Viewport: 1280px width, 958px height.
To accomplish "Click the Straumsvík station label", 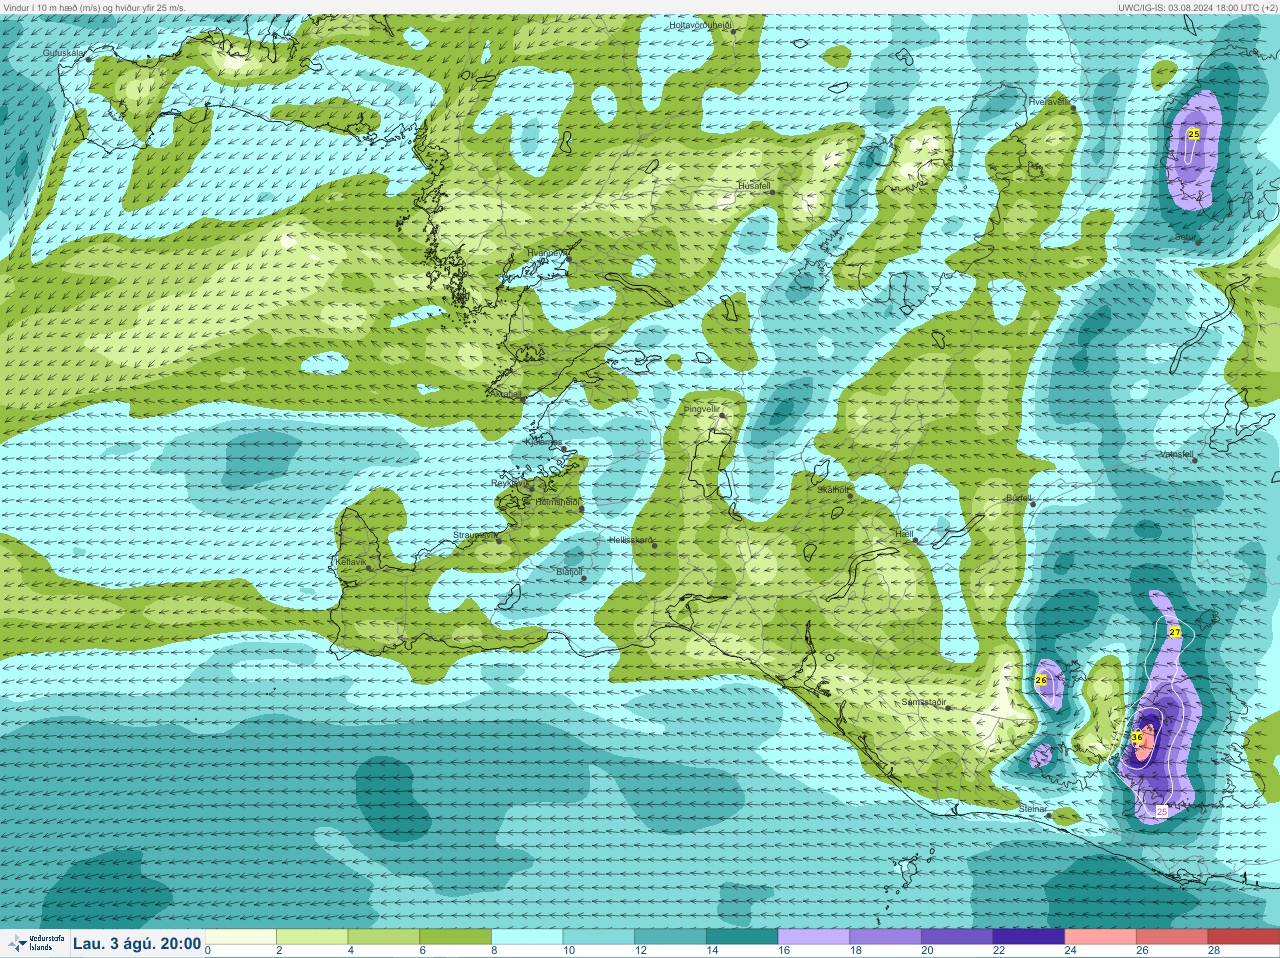I will (x=475, y=535).
